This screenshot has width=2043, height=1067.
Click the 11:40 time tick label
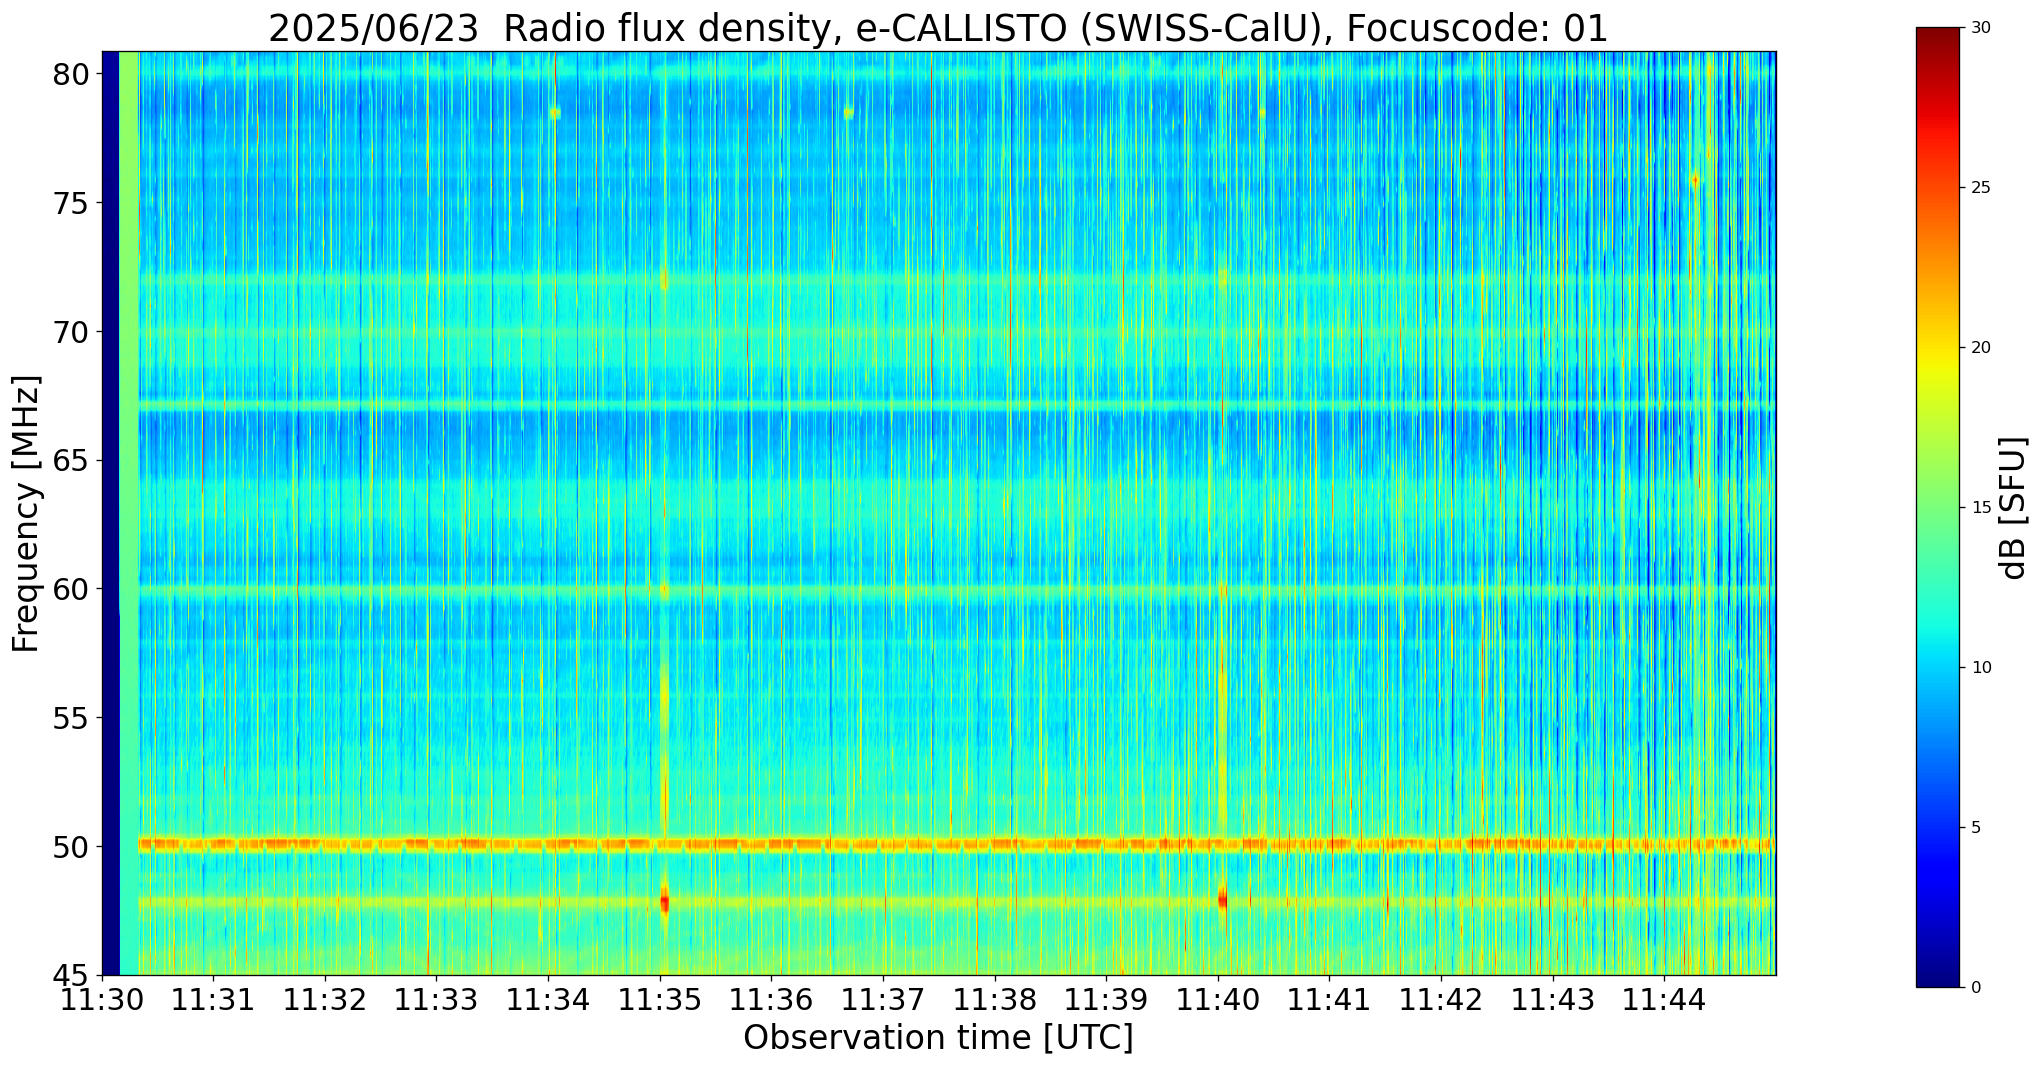pos(1218,1000)
